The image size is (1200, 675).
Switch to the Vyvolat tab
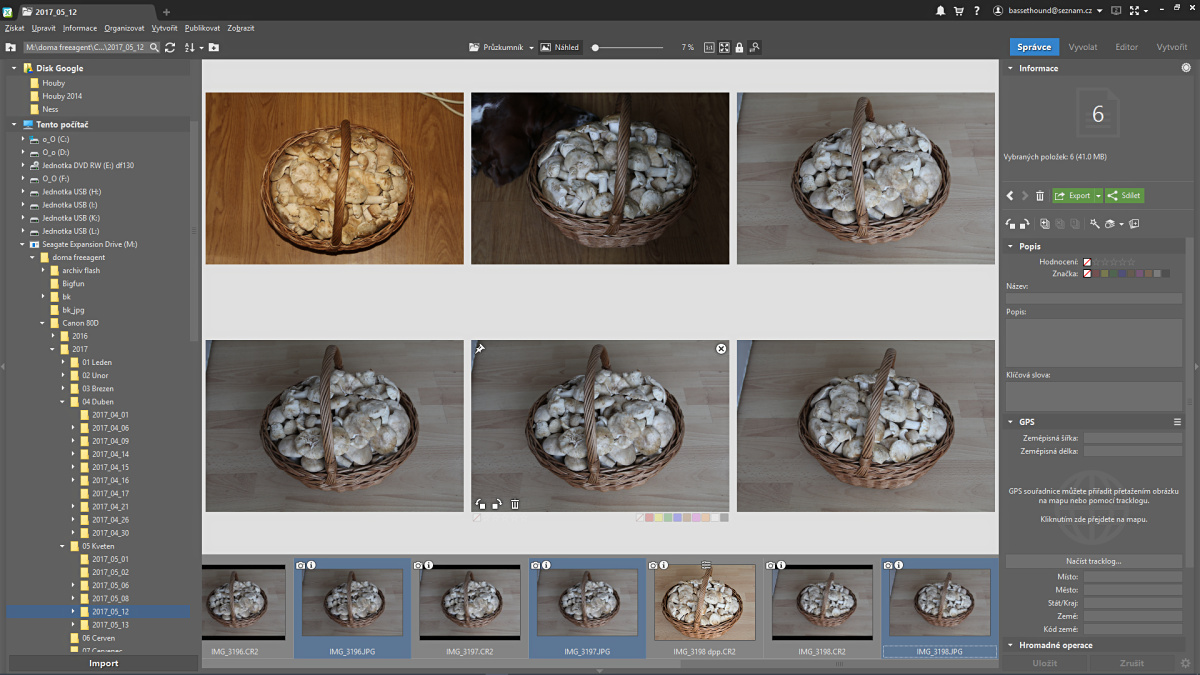tap(1082, 47)
